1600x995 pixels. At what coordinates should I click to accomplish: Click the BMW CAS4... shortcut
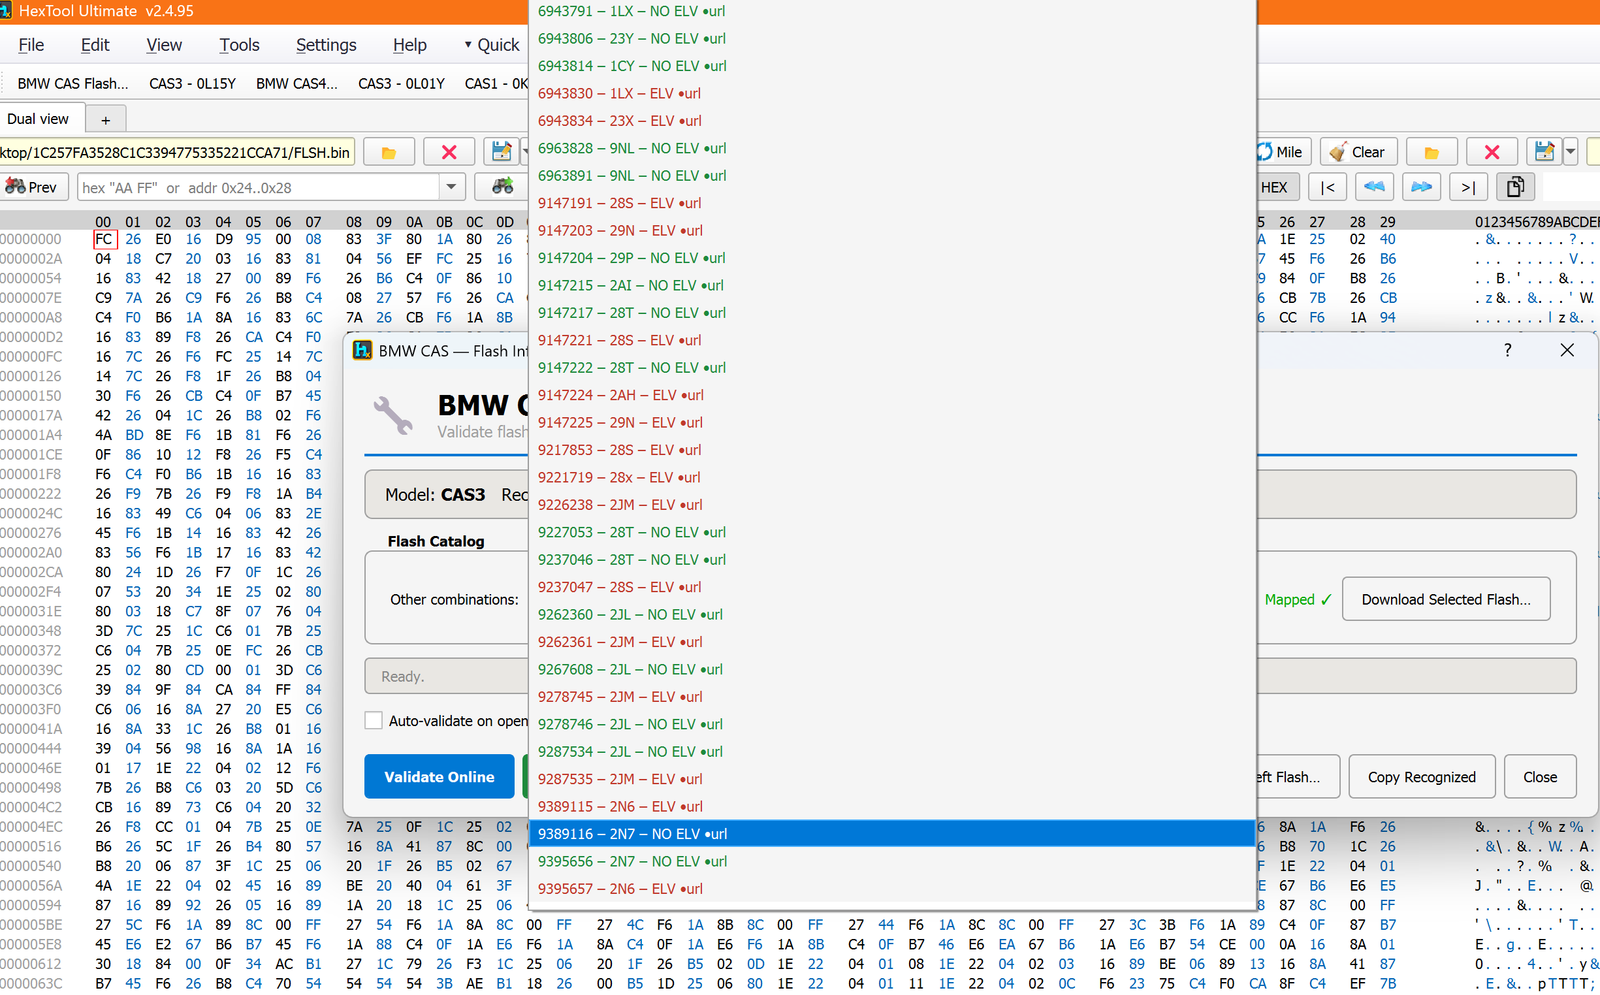tap(297, 83)
